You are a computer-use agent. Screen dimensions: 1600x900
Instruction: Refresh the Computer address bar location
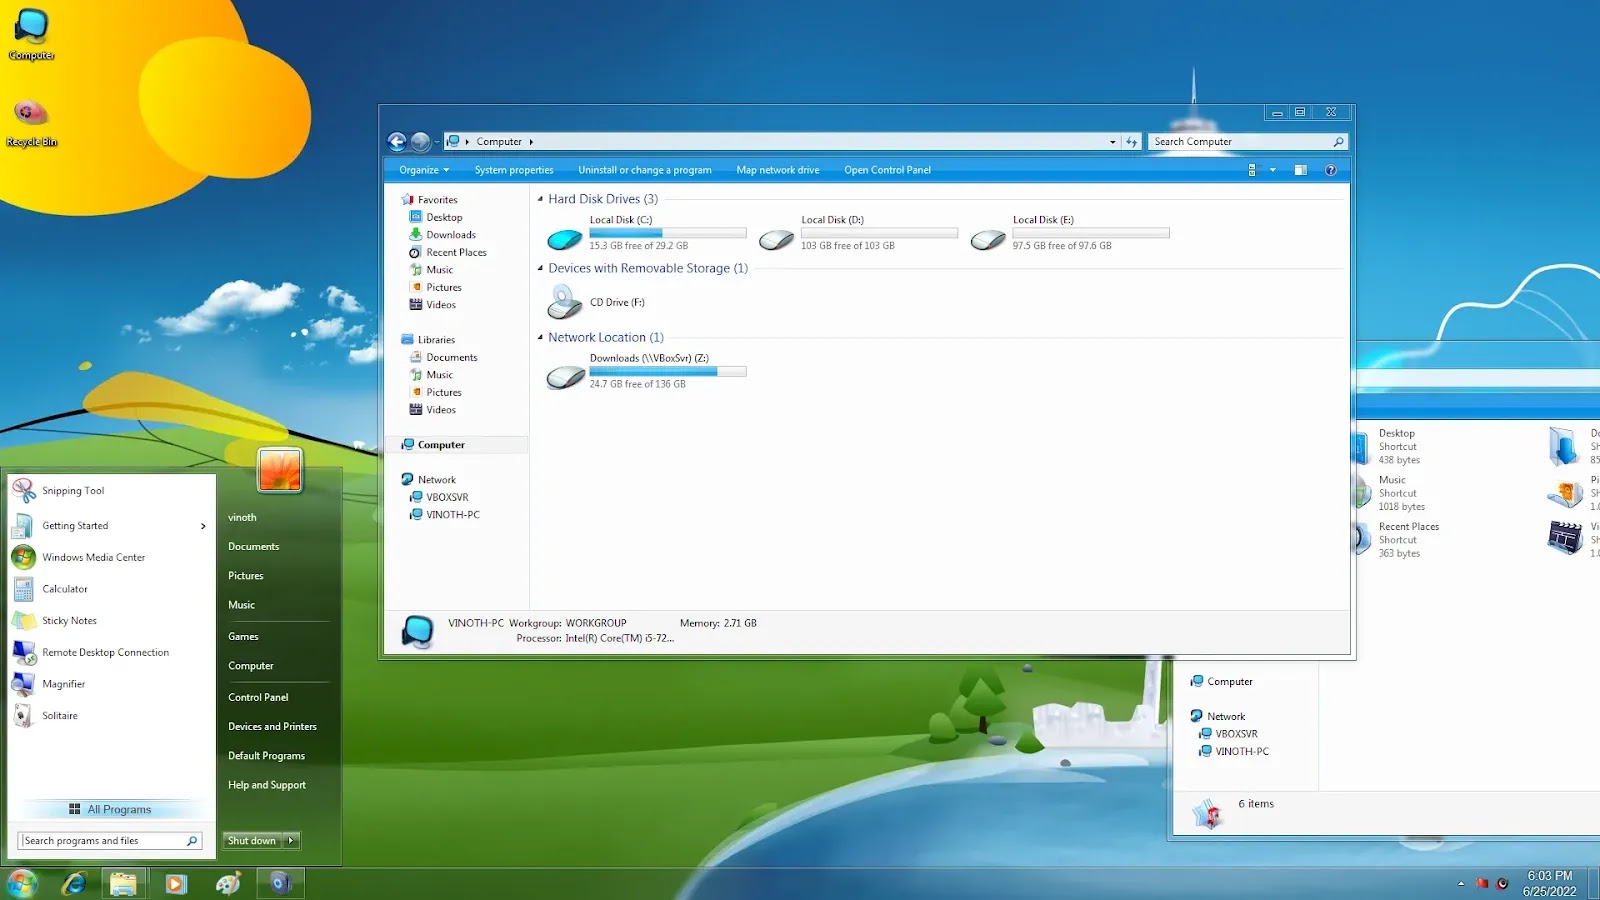click(1131, 142)
